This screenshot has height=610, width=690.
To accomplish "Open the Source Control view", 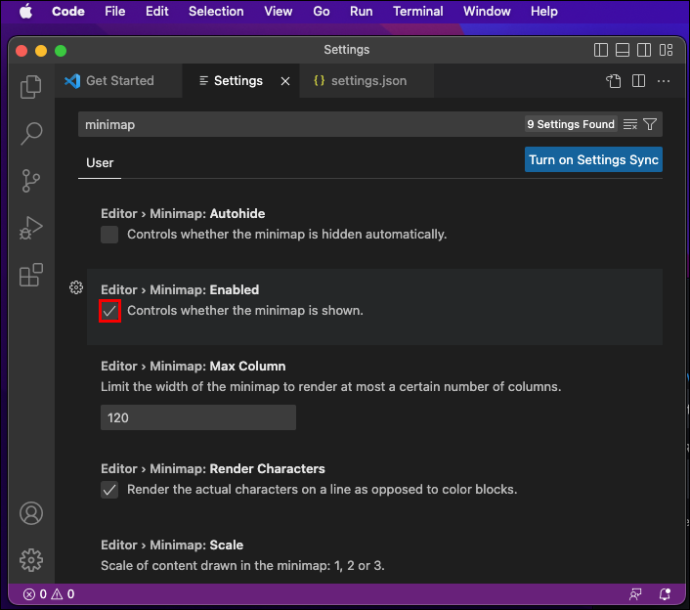I will tap(31, 180).
